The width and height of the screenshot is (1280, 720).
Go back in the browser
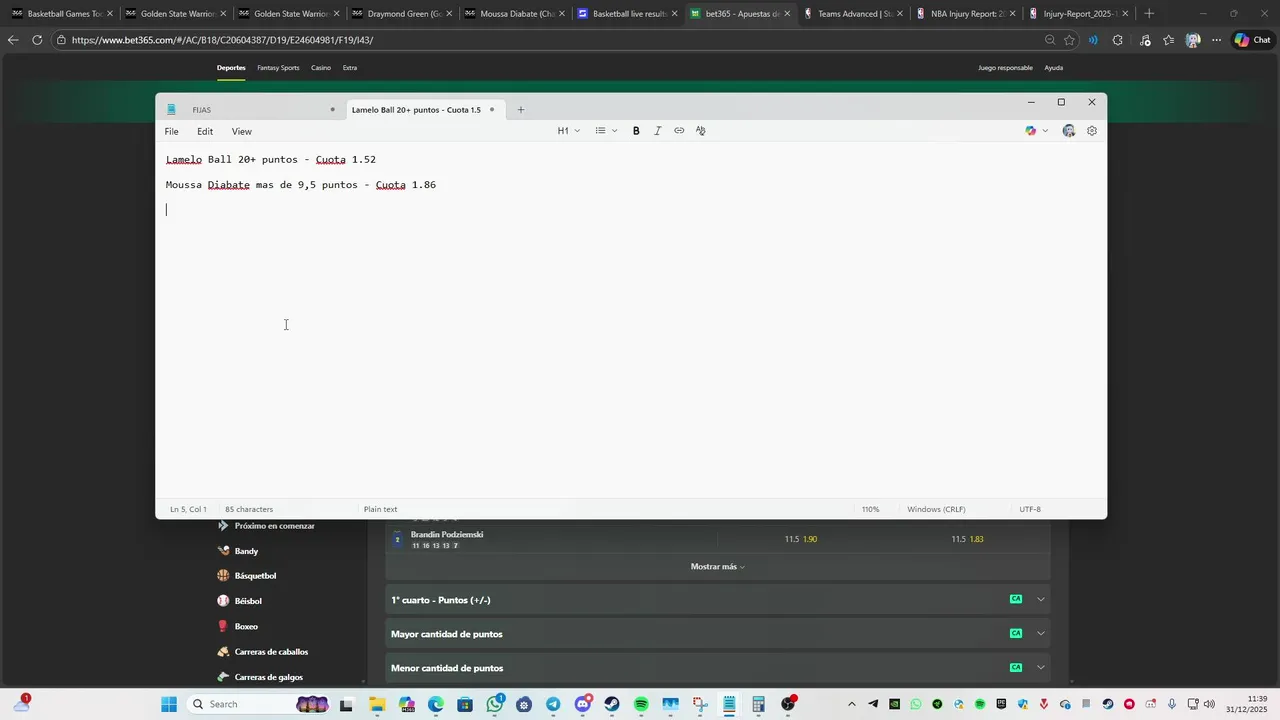pyautogui.click(x=13, y=40)
